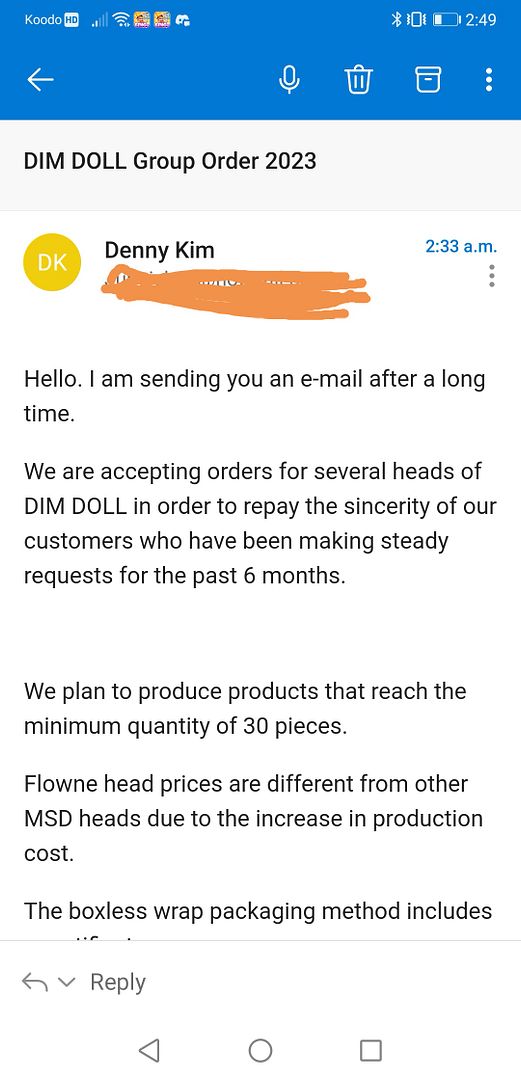Tap the 2:33 a.m. timestamp
521x1080 pixels.
pyautogui.click(x=461, y=246)
